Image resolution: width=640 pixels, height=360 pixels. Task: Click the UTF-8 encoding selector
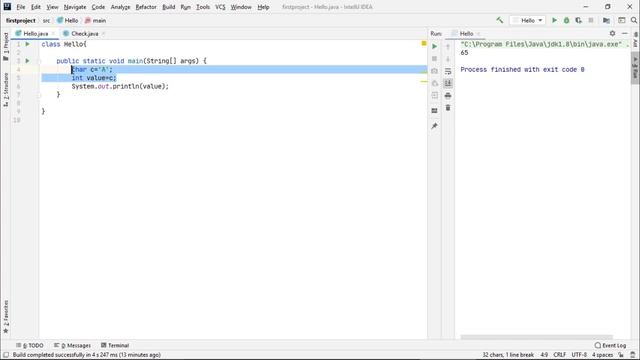coord(579,355)
